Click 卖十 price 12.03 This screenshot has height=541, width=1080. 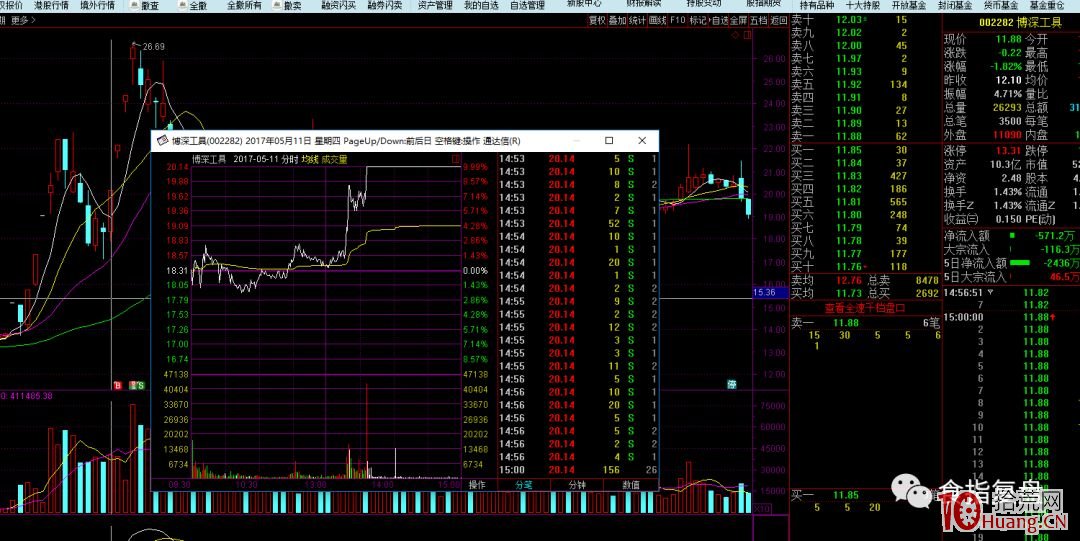point(849,19)
